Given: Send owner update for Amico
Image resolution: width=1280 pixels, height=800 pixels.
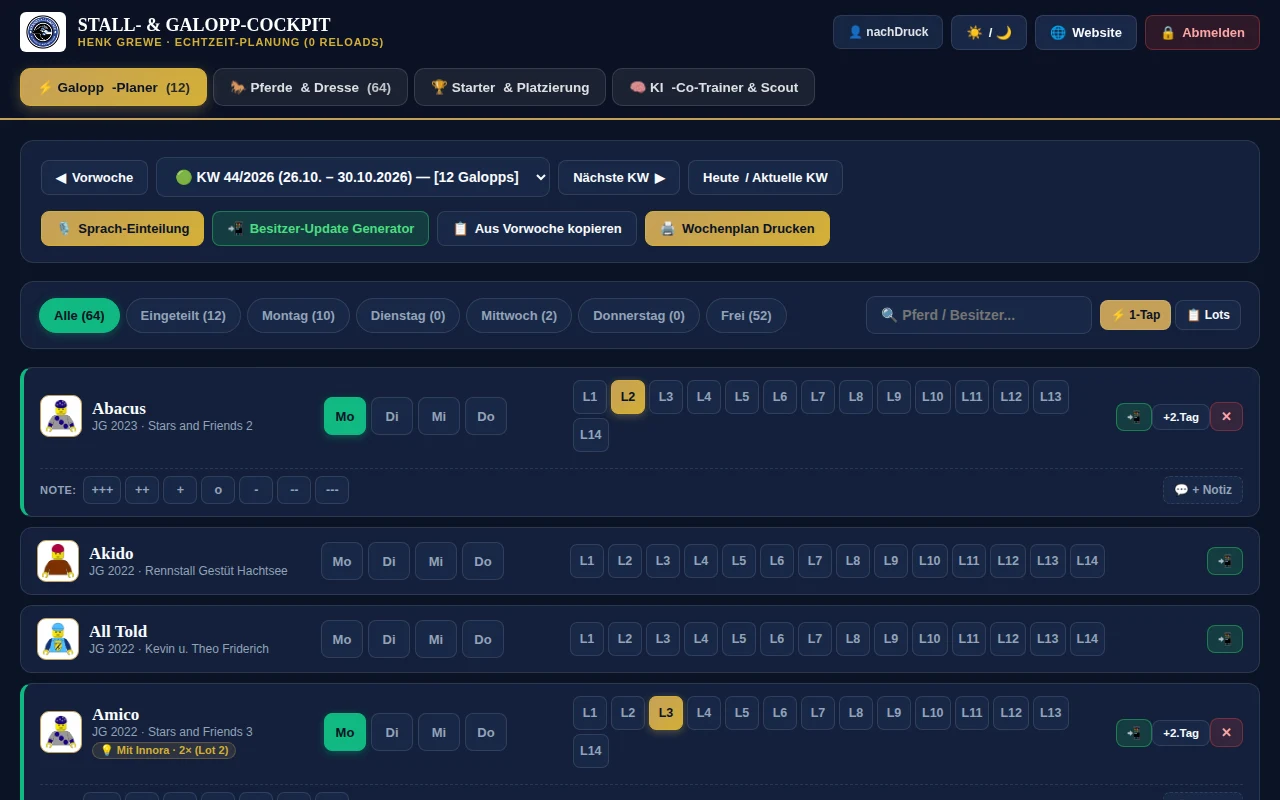Looking at the screenshot, I should [x=1134, y=733].
